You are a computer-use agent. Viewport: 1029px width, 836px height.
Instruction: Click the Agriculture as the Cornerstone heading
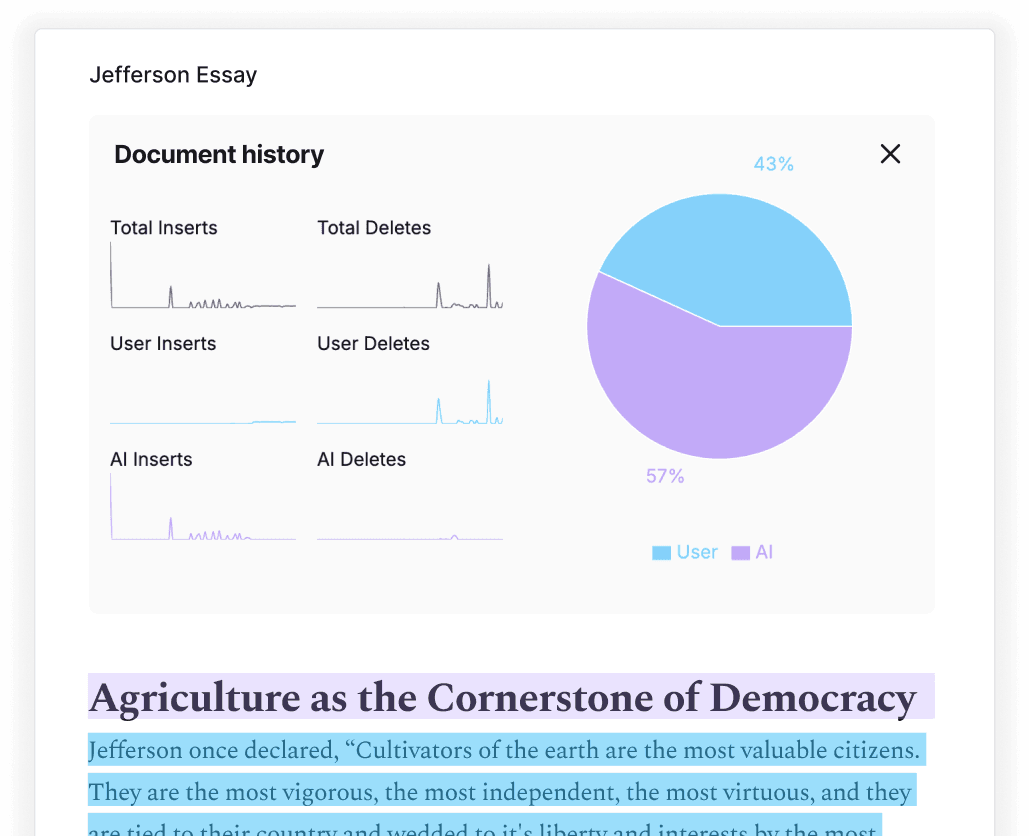pyautogui.click(x=502, y=697)
